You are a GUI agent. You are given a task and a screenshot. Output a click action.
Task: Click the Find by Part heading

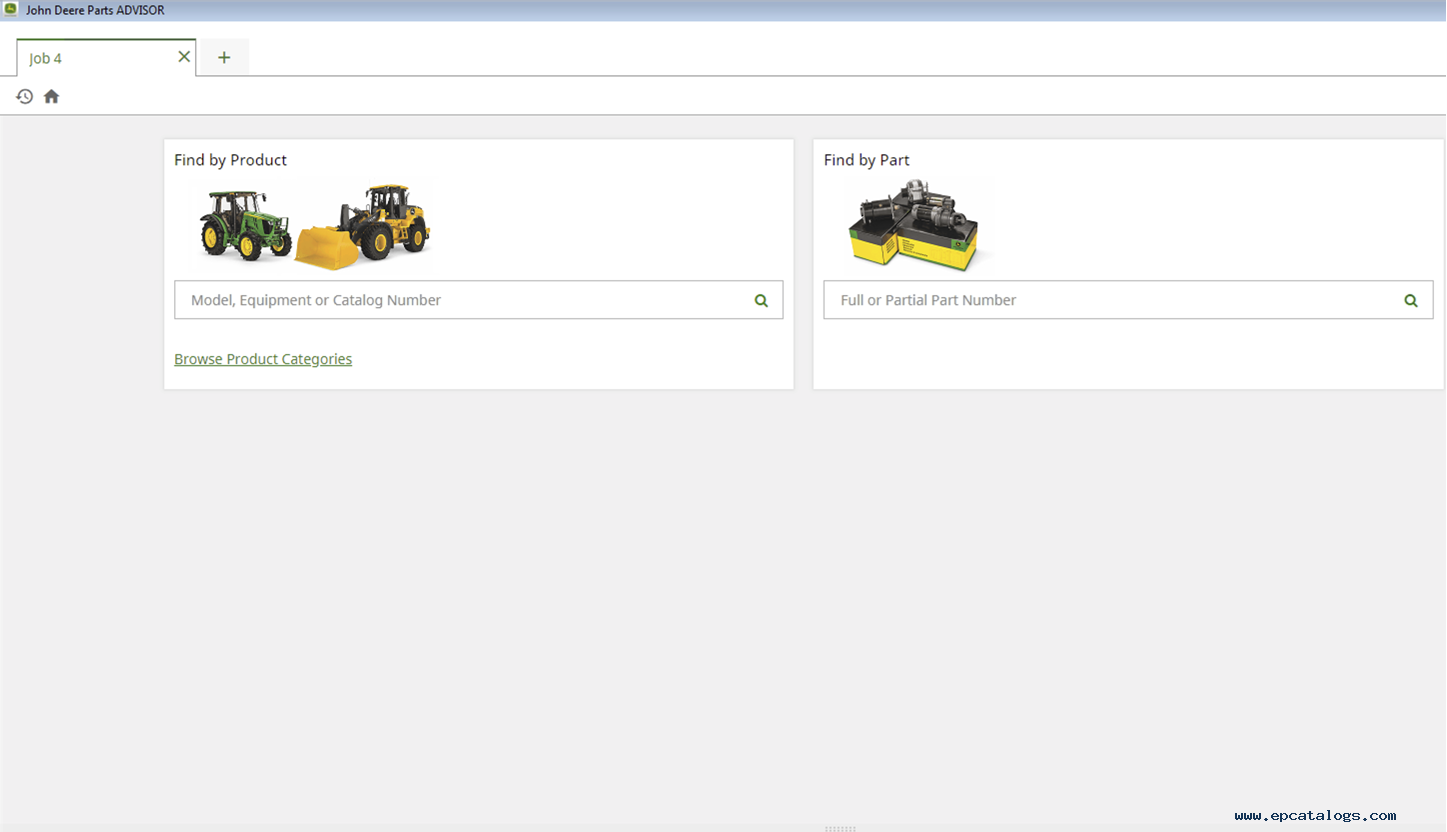coord(866,160)
